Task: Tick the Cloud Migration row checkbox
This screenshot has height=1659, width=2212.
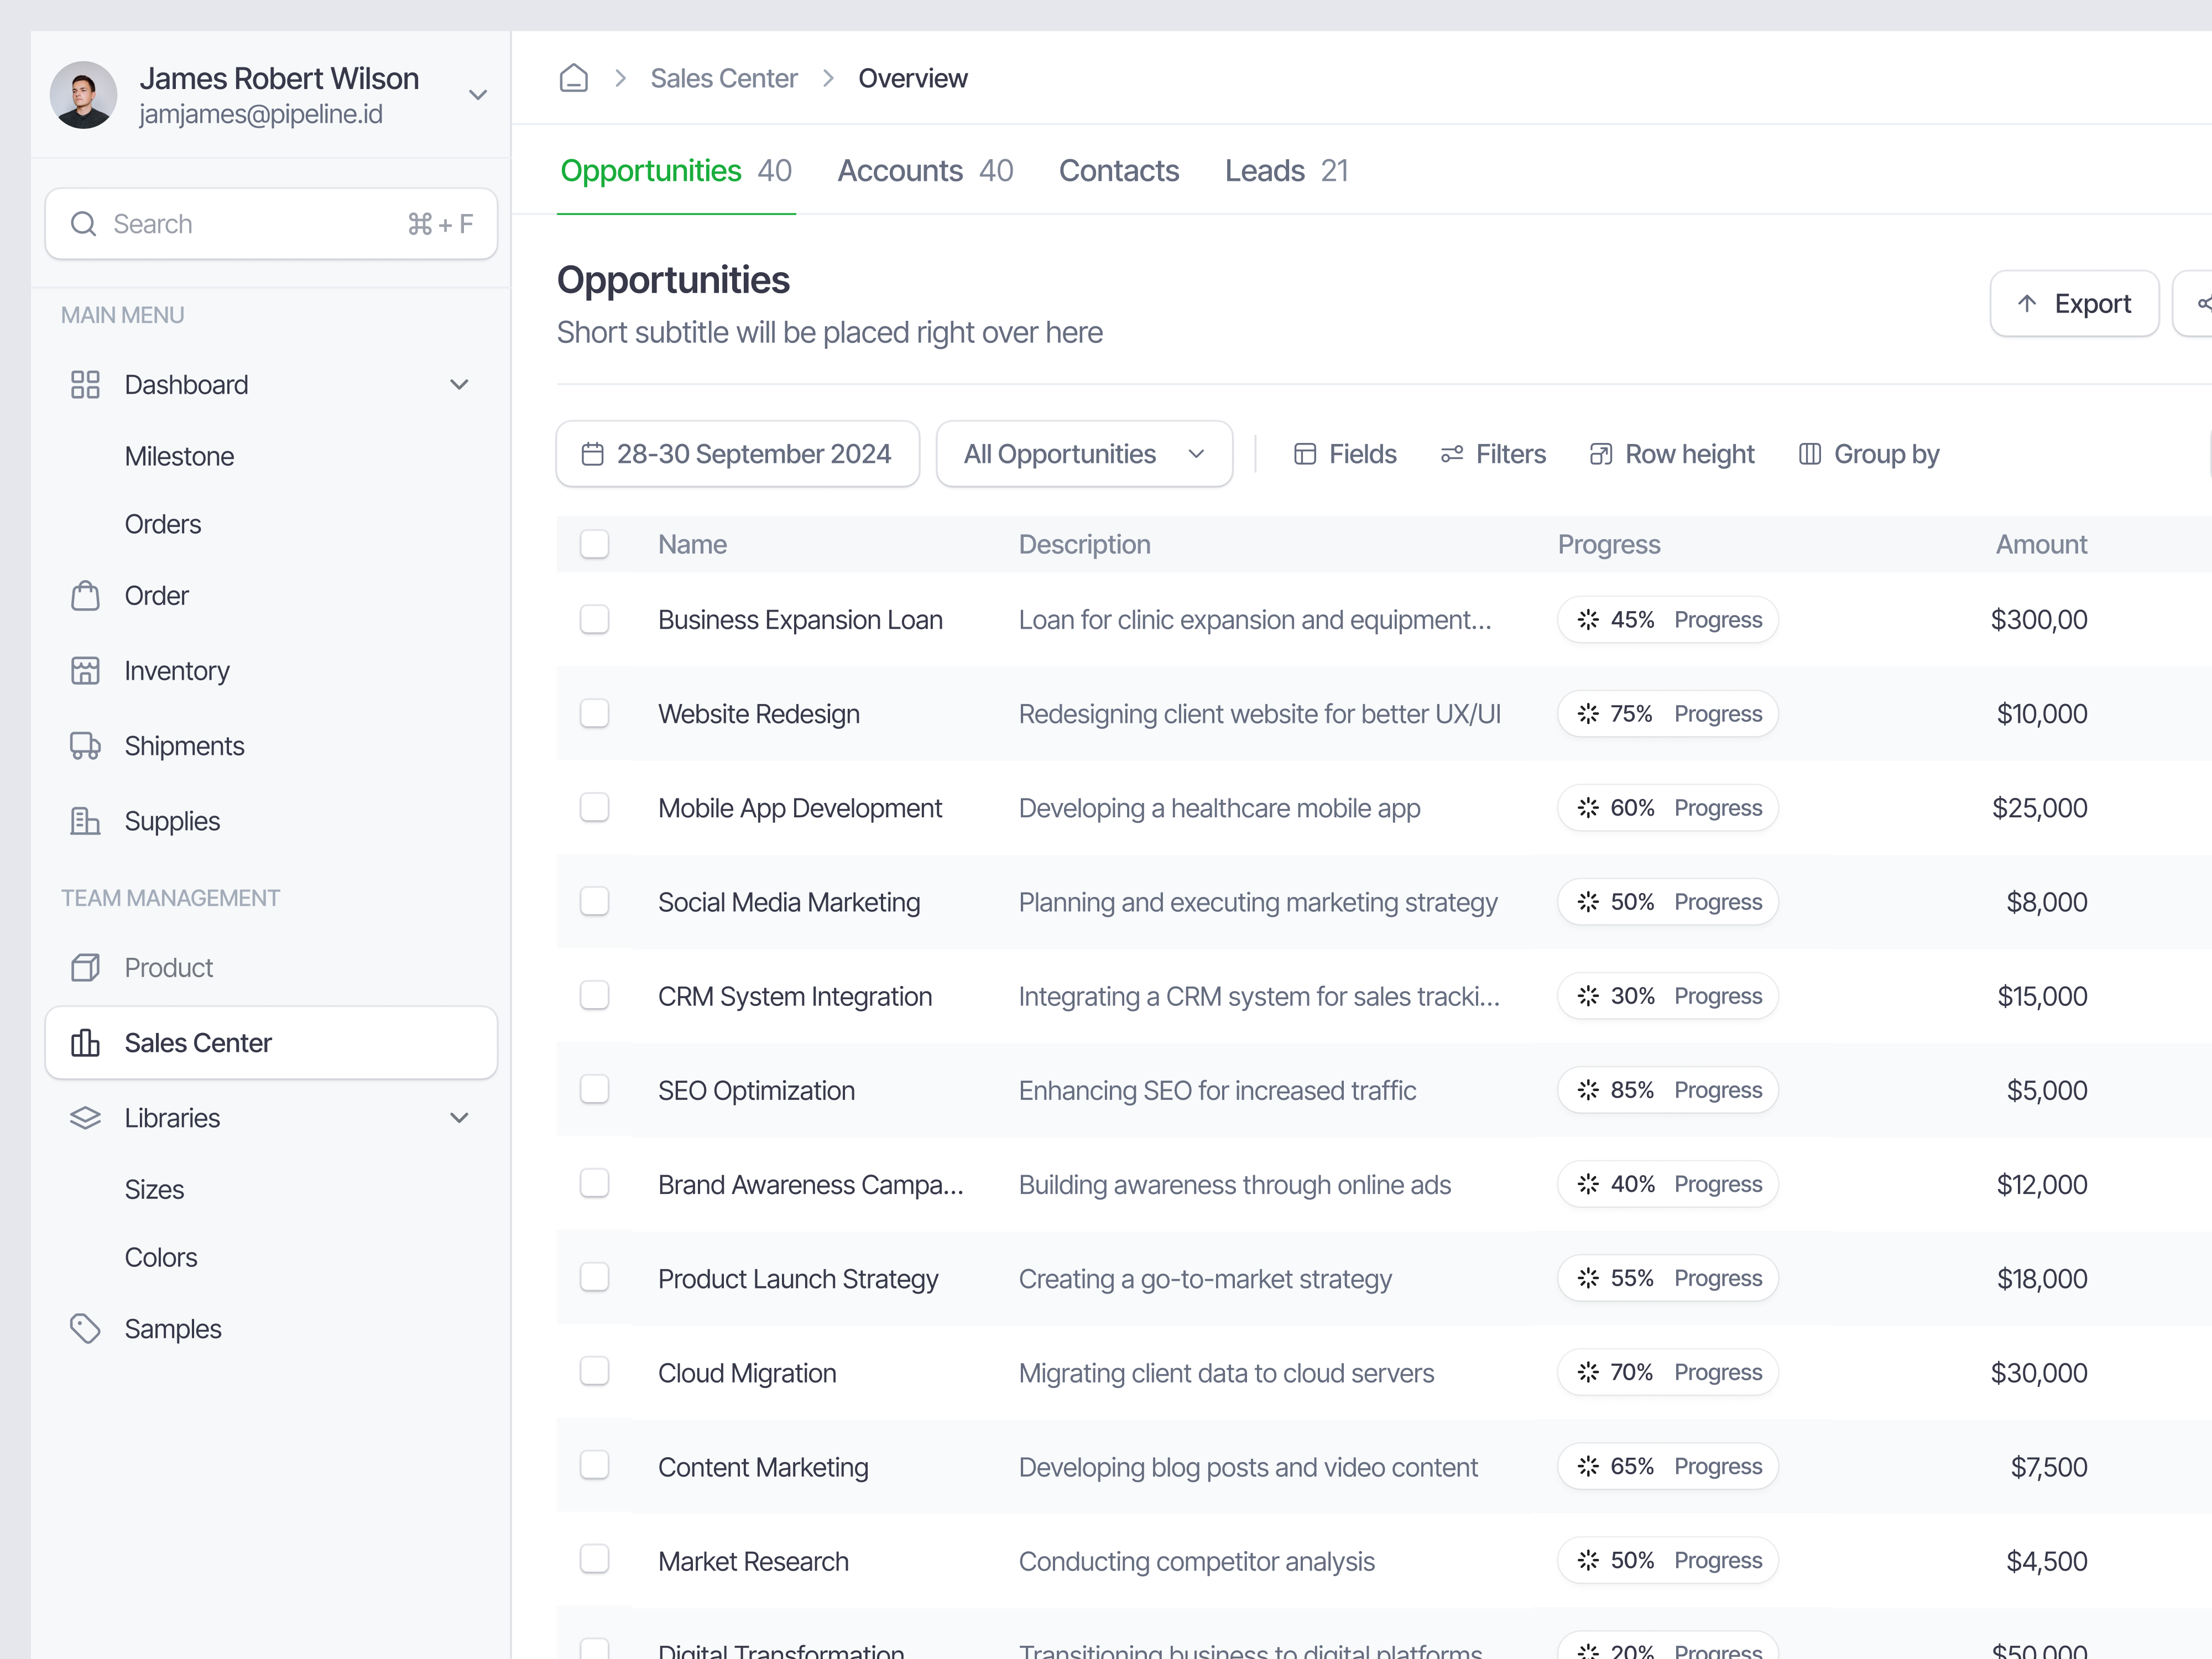Action: (594, 1371)
